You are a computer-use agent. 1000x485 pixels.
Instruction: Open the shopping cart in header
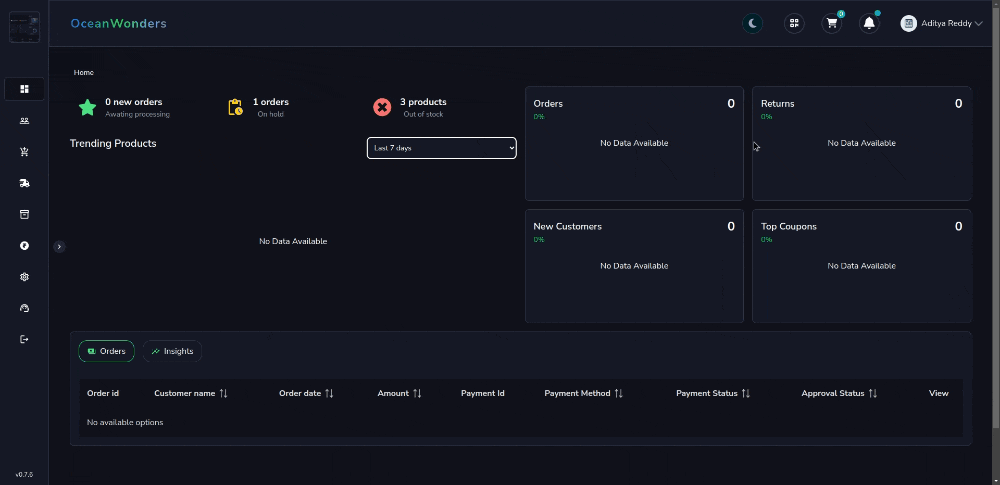point(831,23)
